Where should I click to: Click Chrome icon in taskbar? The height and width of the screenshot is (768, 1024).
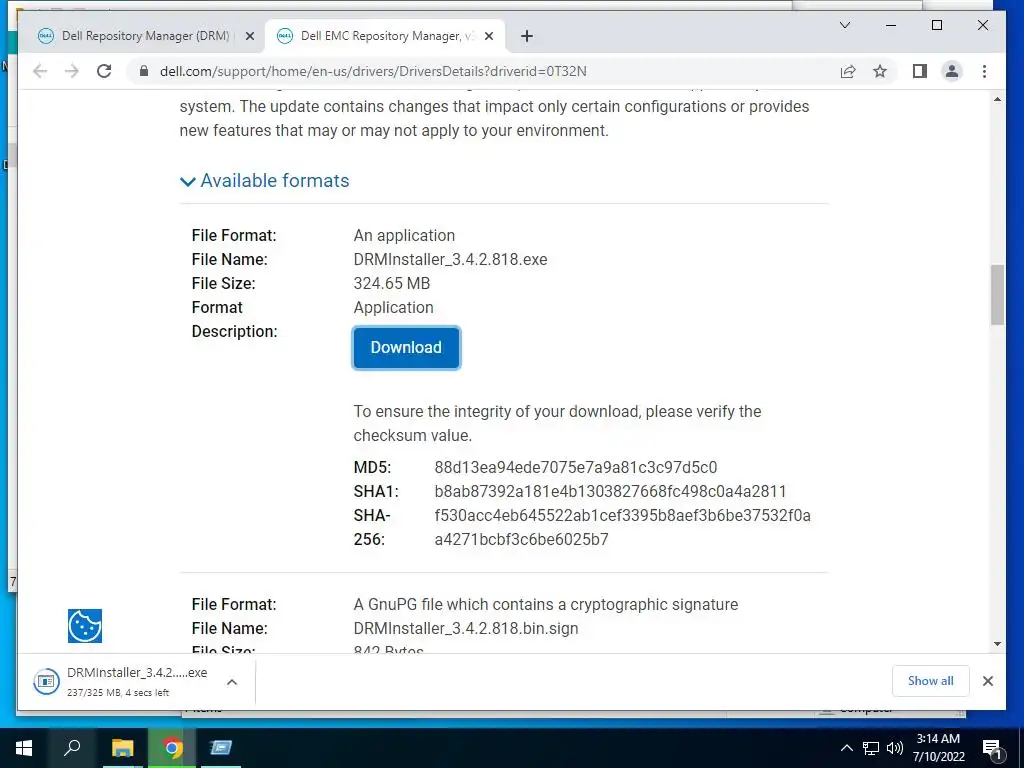pos(172,748)
